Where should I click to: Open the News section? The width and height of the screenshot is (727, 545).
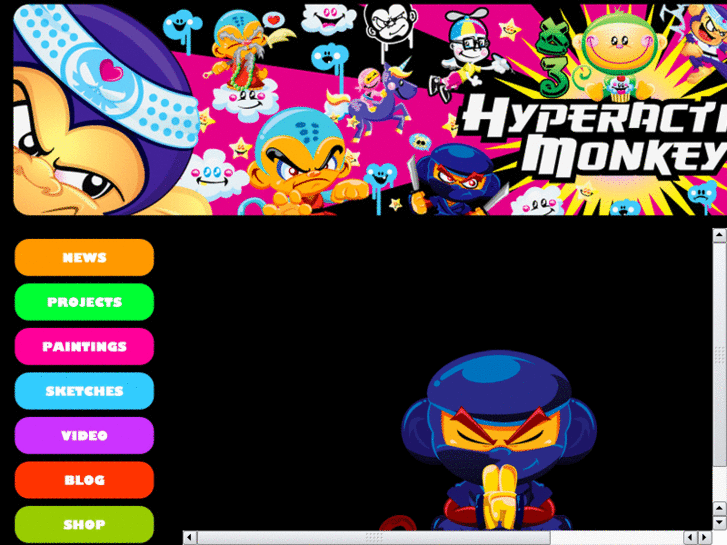[x=84, y=257]
